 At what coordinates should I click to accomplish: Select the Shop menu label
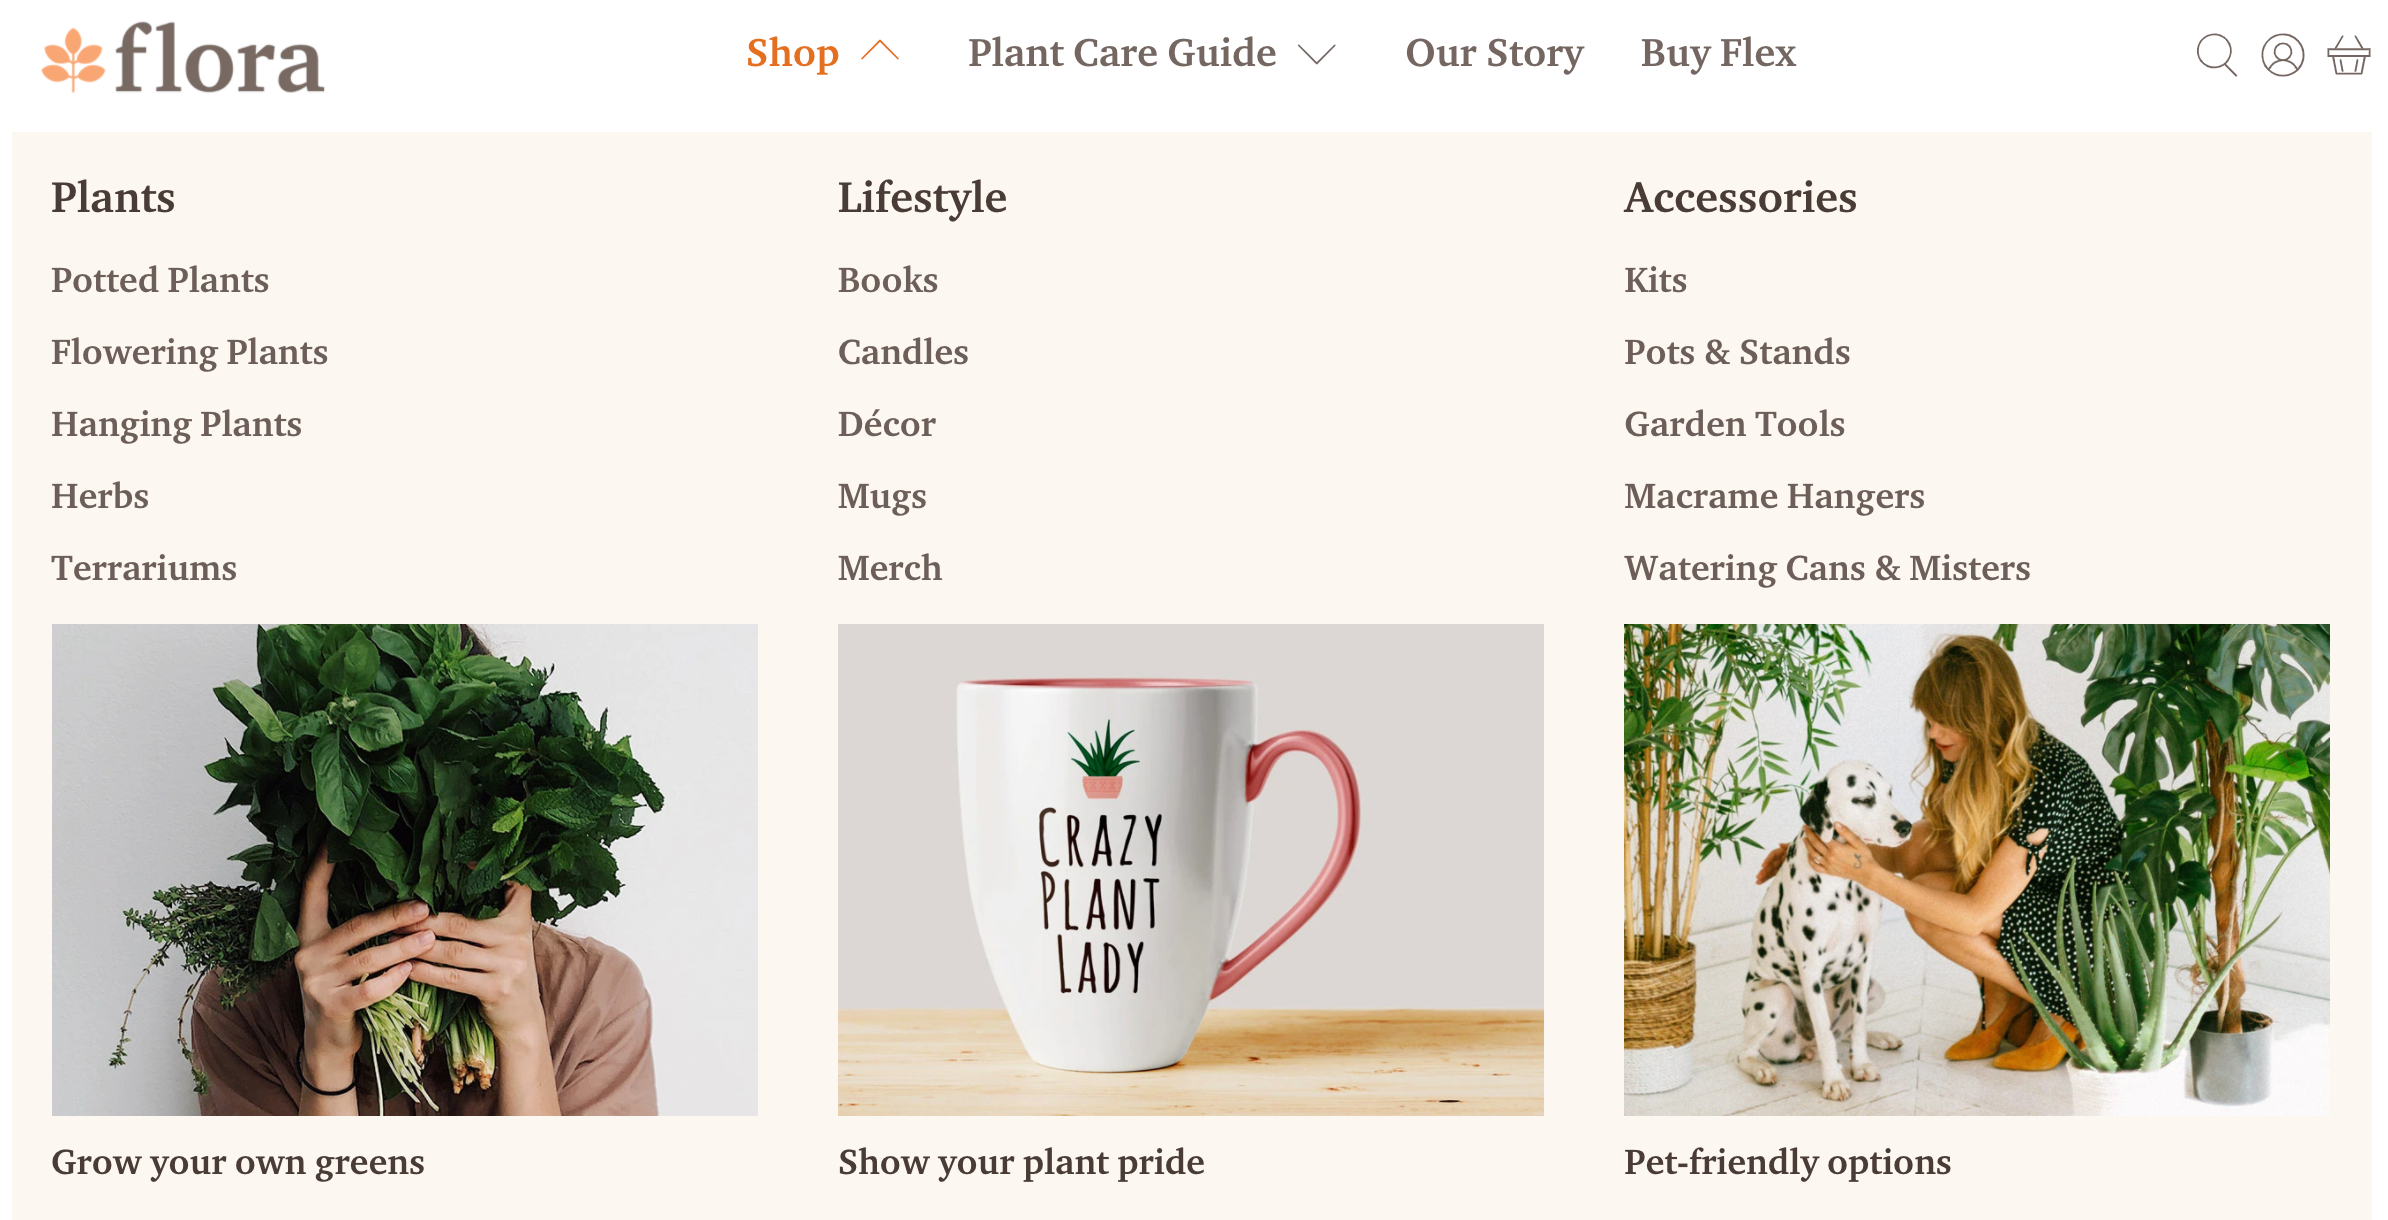[x=792, y=53]
